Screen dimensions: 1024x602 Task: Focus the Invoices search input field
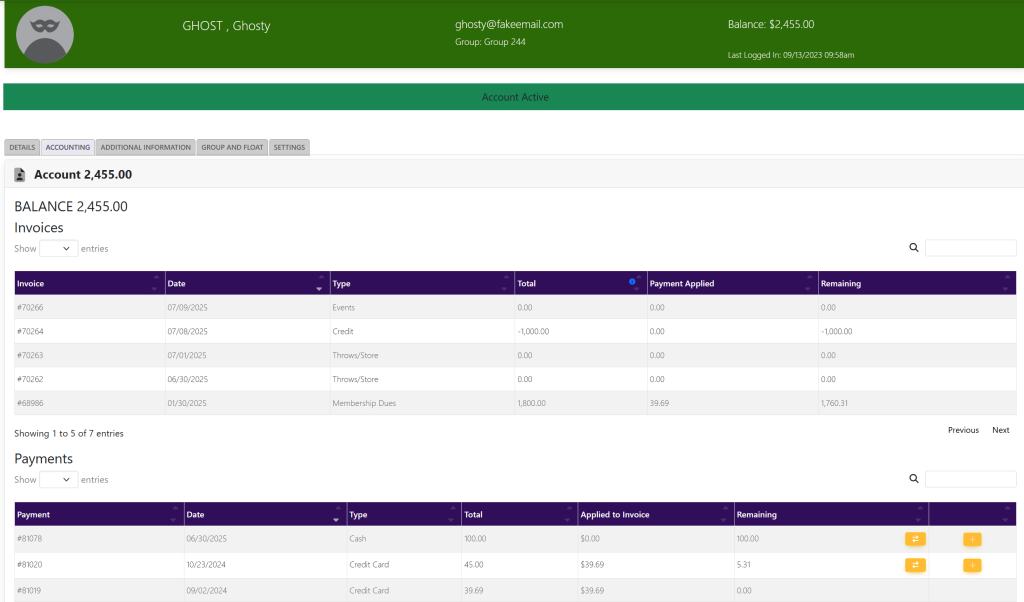click(x=970, y=248)
